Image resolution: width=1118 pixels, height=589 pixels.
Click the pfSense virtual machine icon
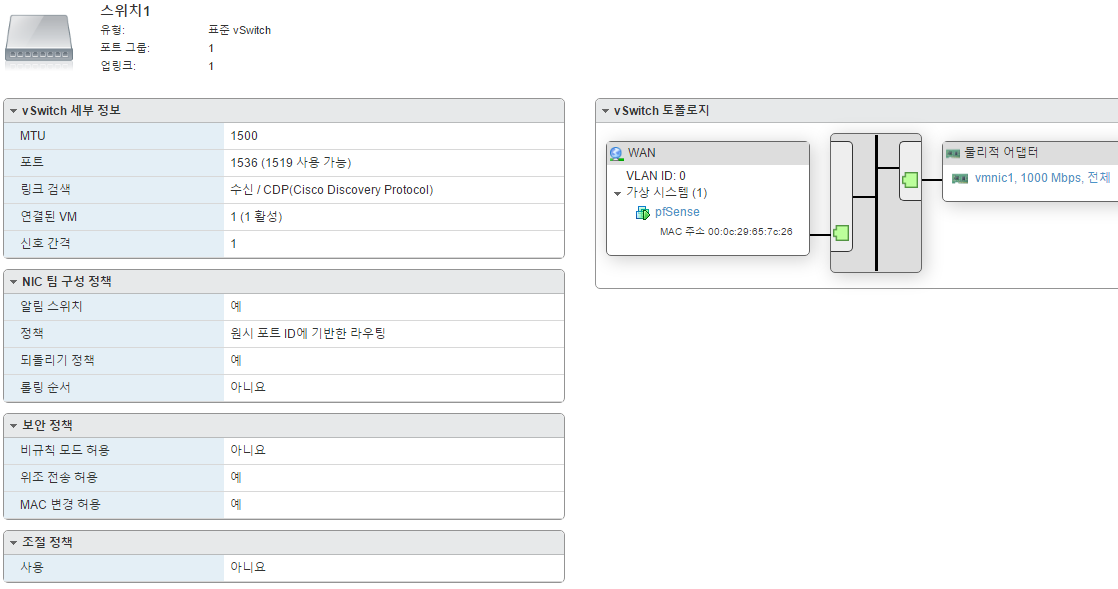pyautogui.click(x=642, y=213)
